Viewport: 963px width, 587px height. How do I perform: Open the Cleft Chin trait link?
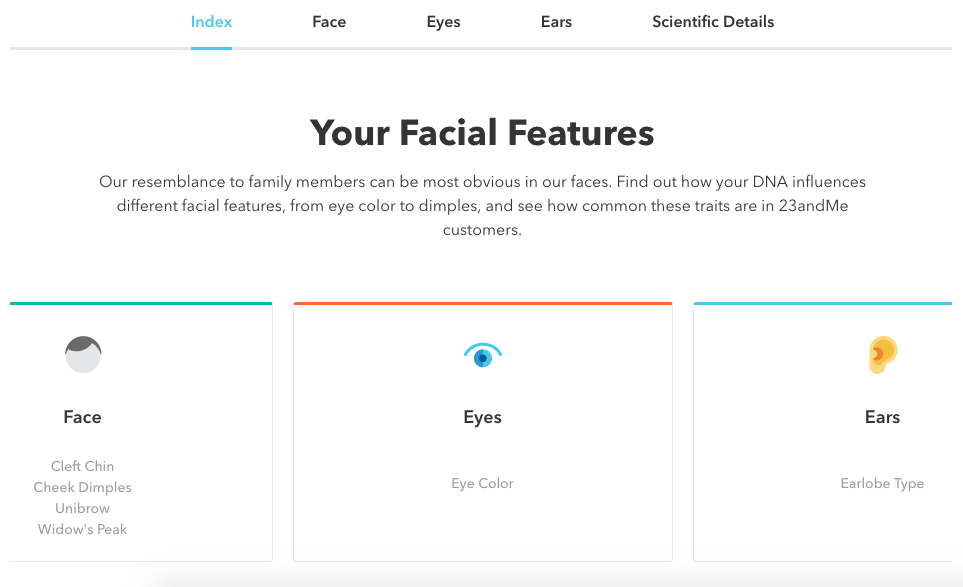coord(83,466)
